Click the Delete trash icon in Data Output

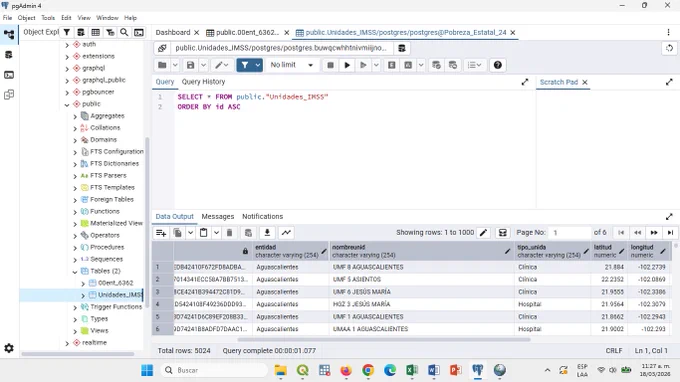229,233
